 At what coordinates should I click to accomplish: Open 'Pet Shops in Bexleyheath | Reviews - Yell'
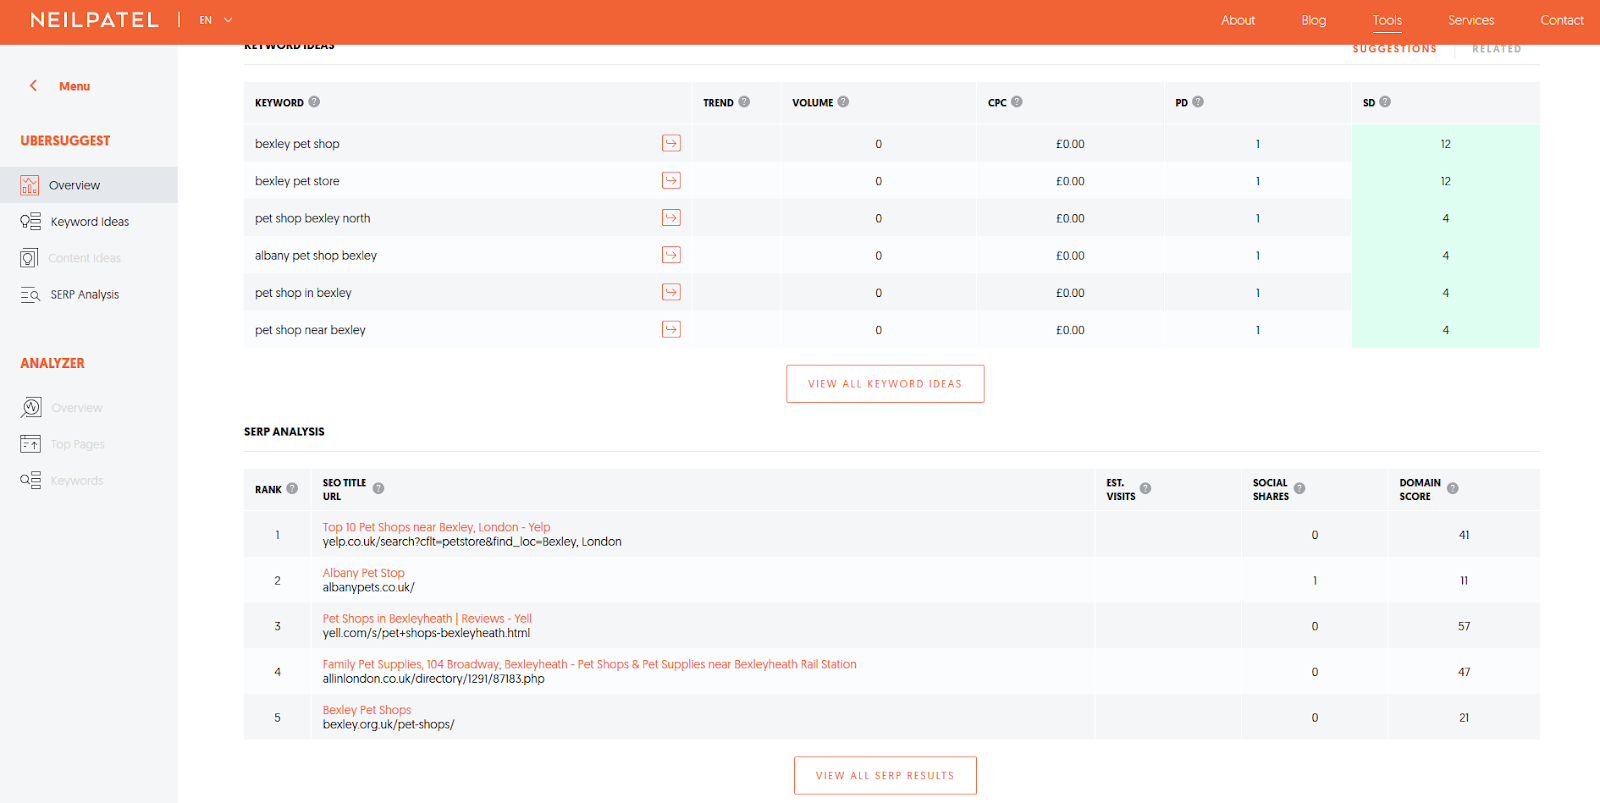click(x=427, y=619)
